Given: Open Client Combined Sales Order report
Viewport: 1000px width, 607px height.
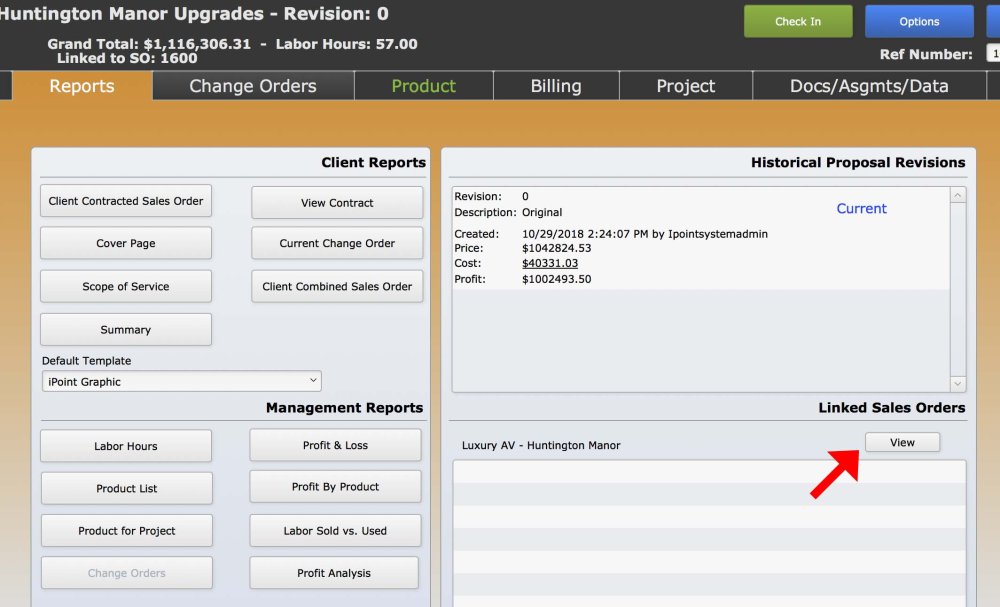Looking at the screenshot, I should coord(337,286).
